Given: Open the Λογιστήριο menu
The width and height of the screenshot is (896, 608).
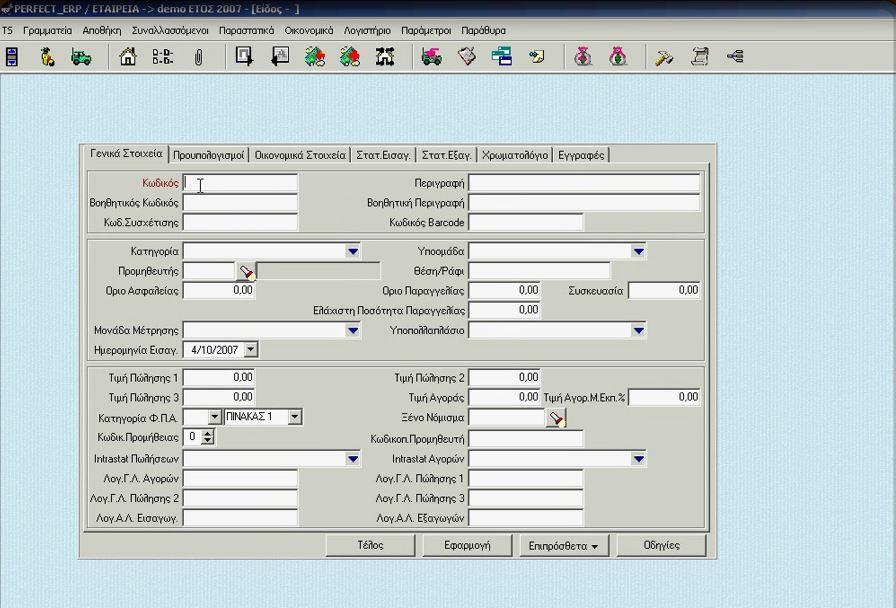Looking at the screenshot, I should (367, 30).
